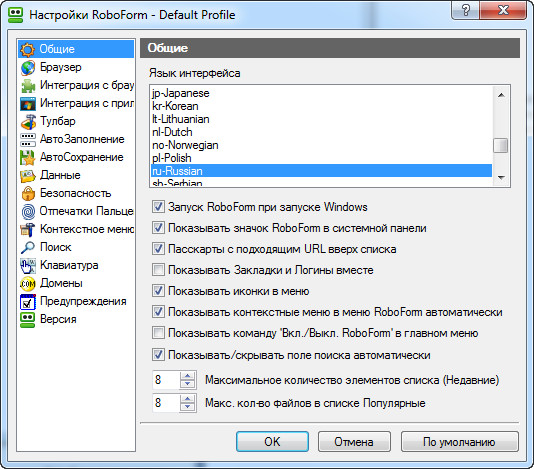Increase Недавние list max count
534x469 pixels.
pyautogui.click(x=188, y=376)
